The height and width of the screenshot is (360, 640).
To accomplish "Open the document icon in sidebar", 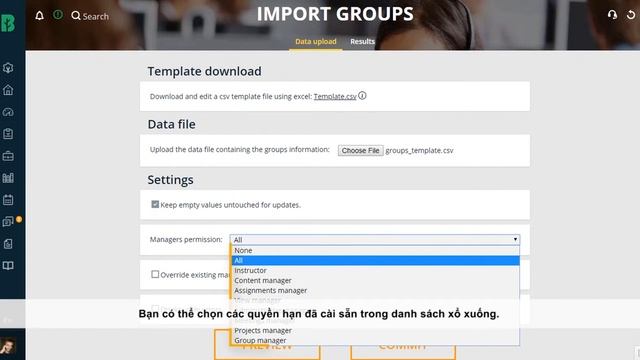I will tap(8, 244).
